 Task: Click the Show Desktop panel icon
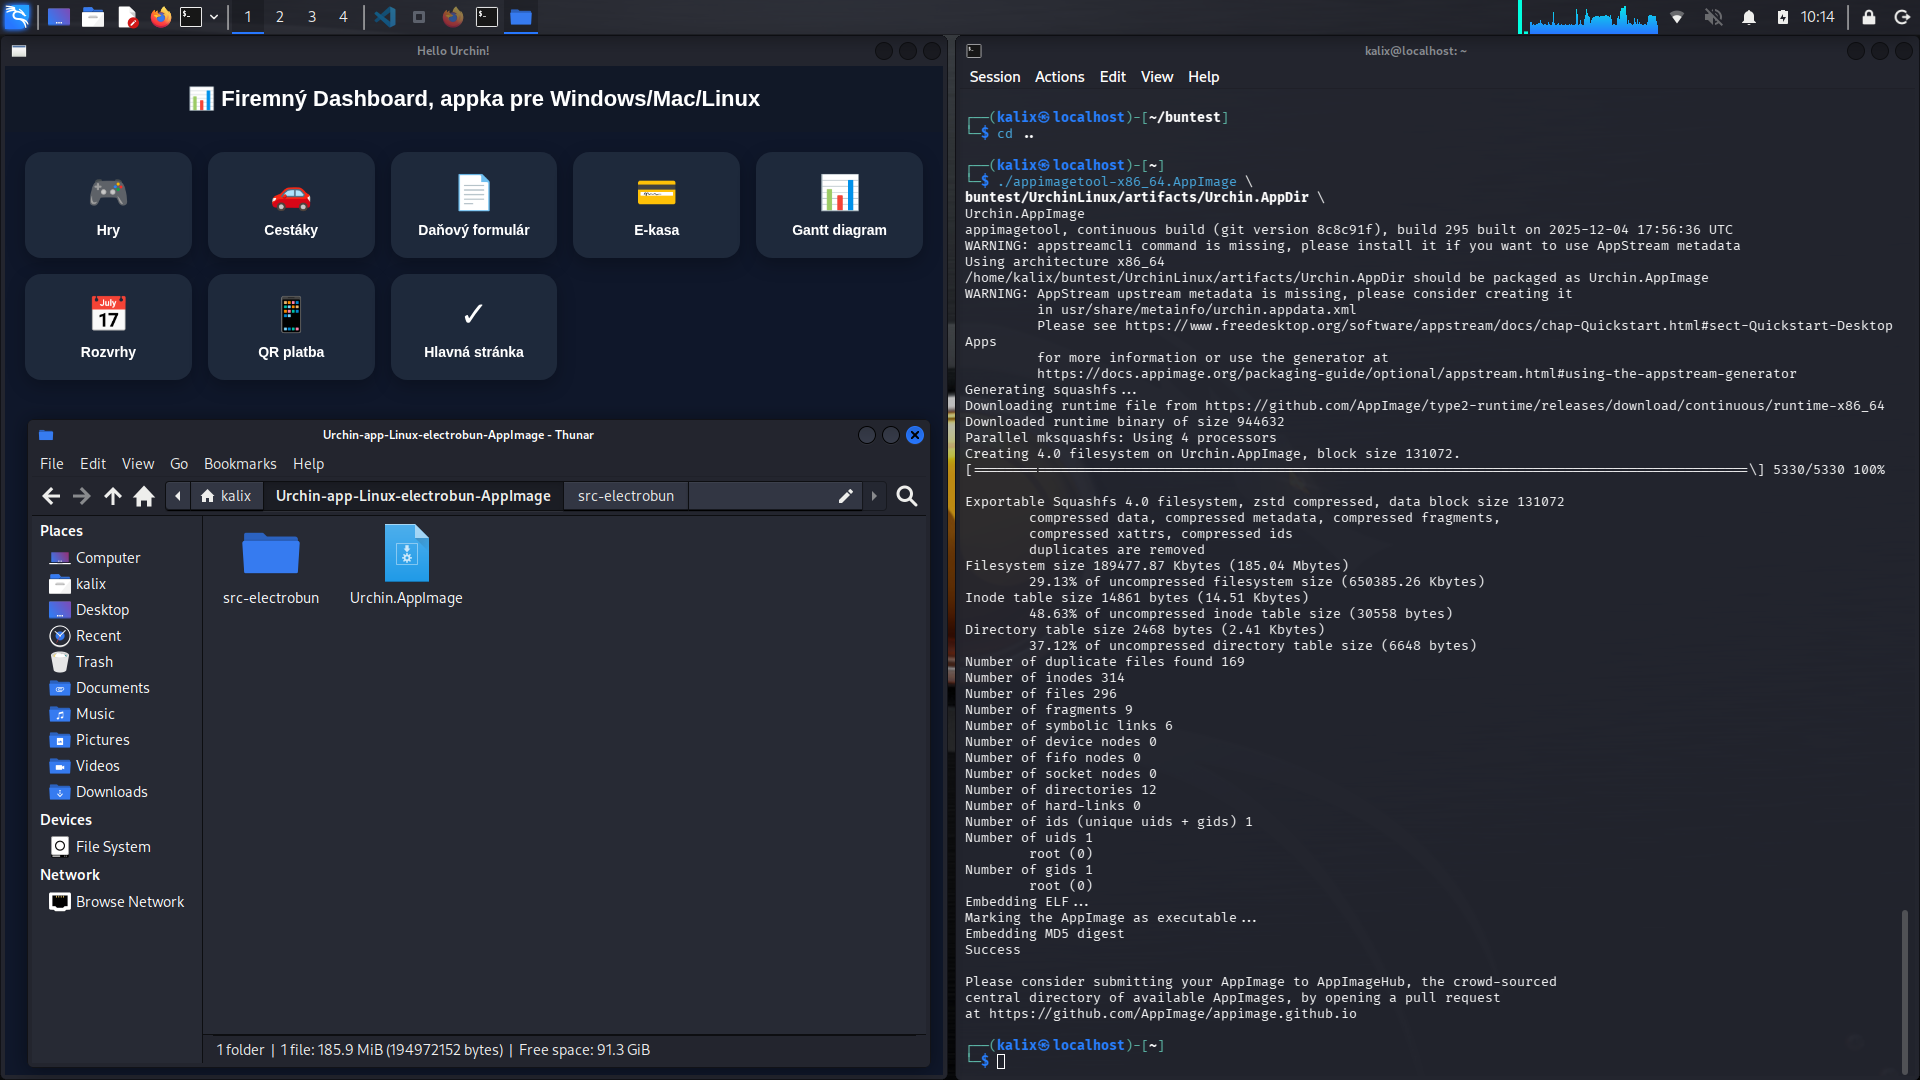tap(59, 17)
